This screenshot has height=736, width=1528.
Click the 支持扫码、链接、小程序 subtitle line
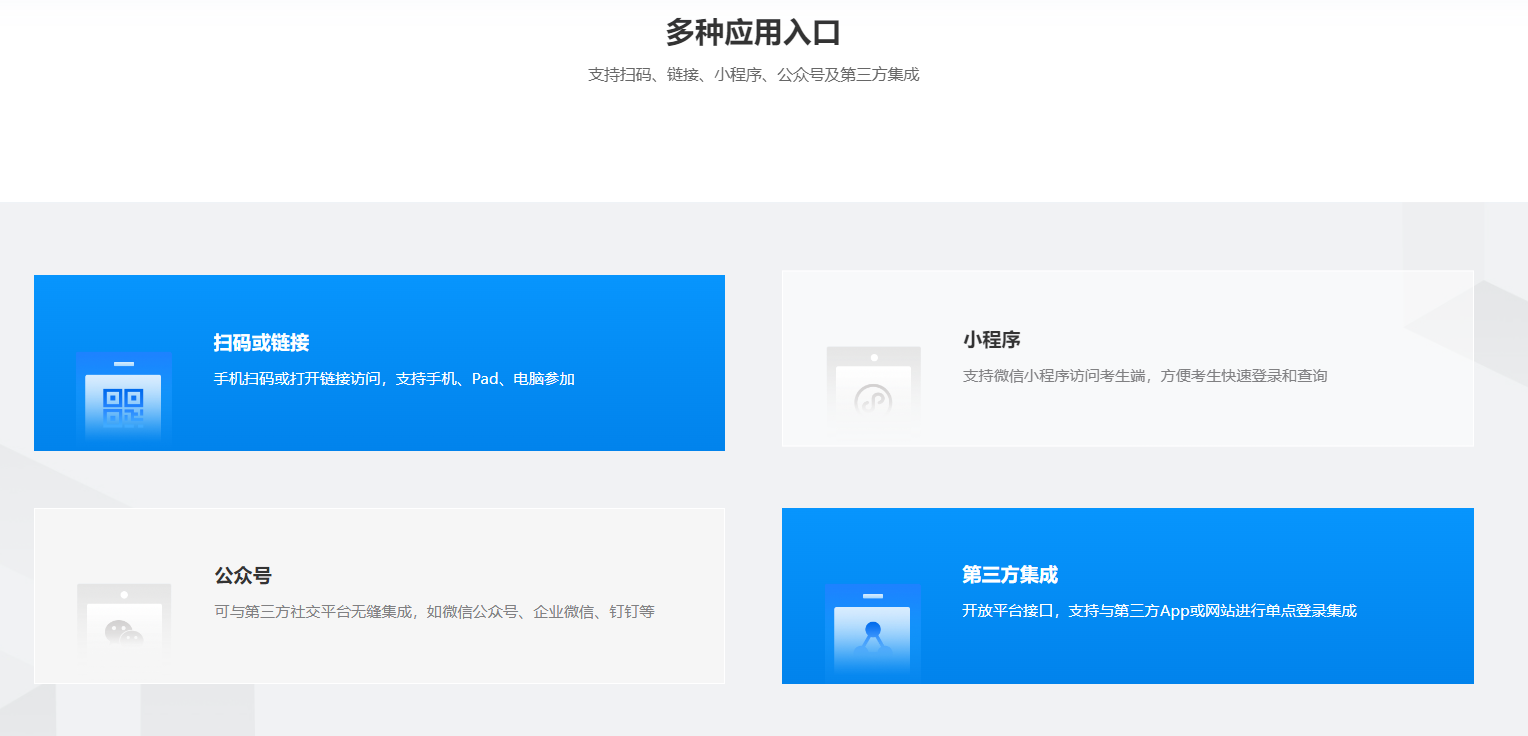pyautogui.click(x=753, y=75)
